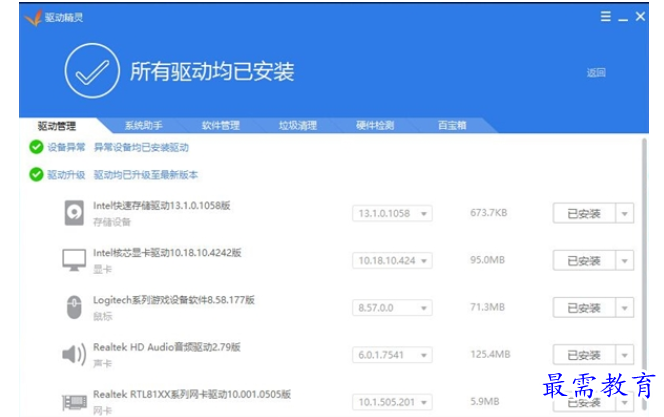664x417 pixels.
Task: Close the 驱动精灵 window
Action: pyautogui.click(x=640, y=17)
